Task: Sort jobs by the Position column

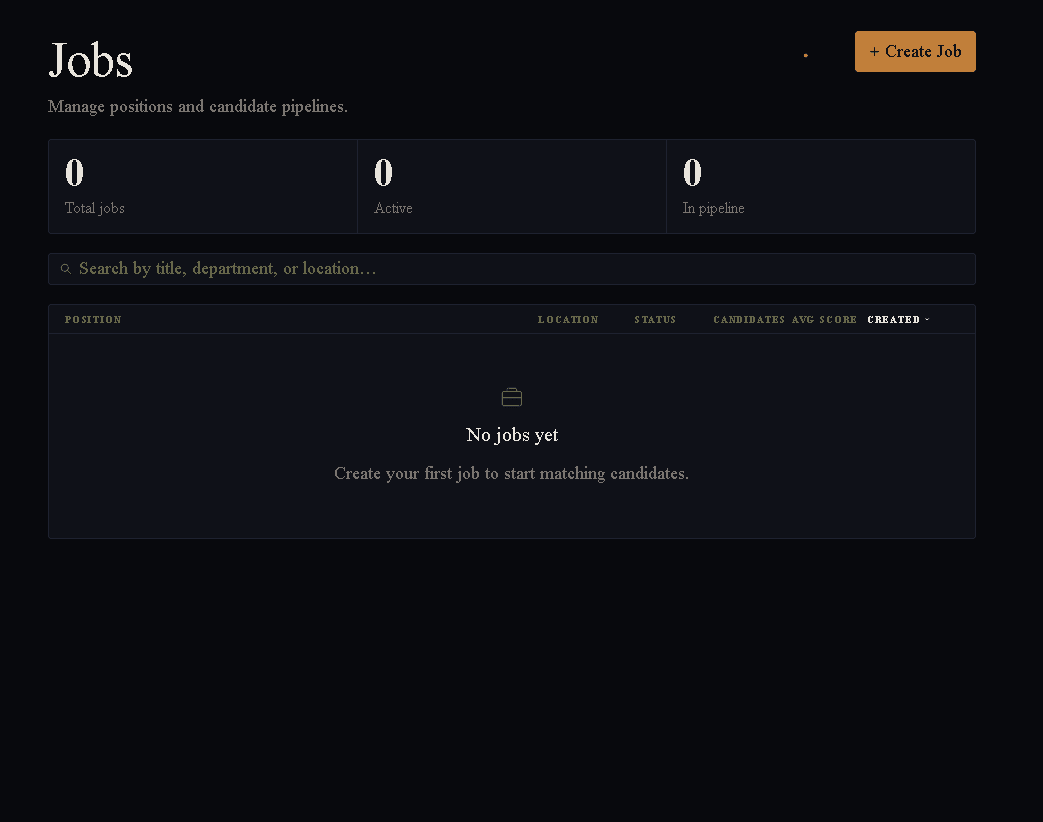Action: (93, 319)
